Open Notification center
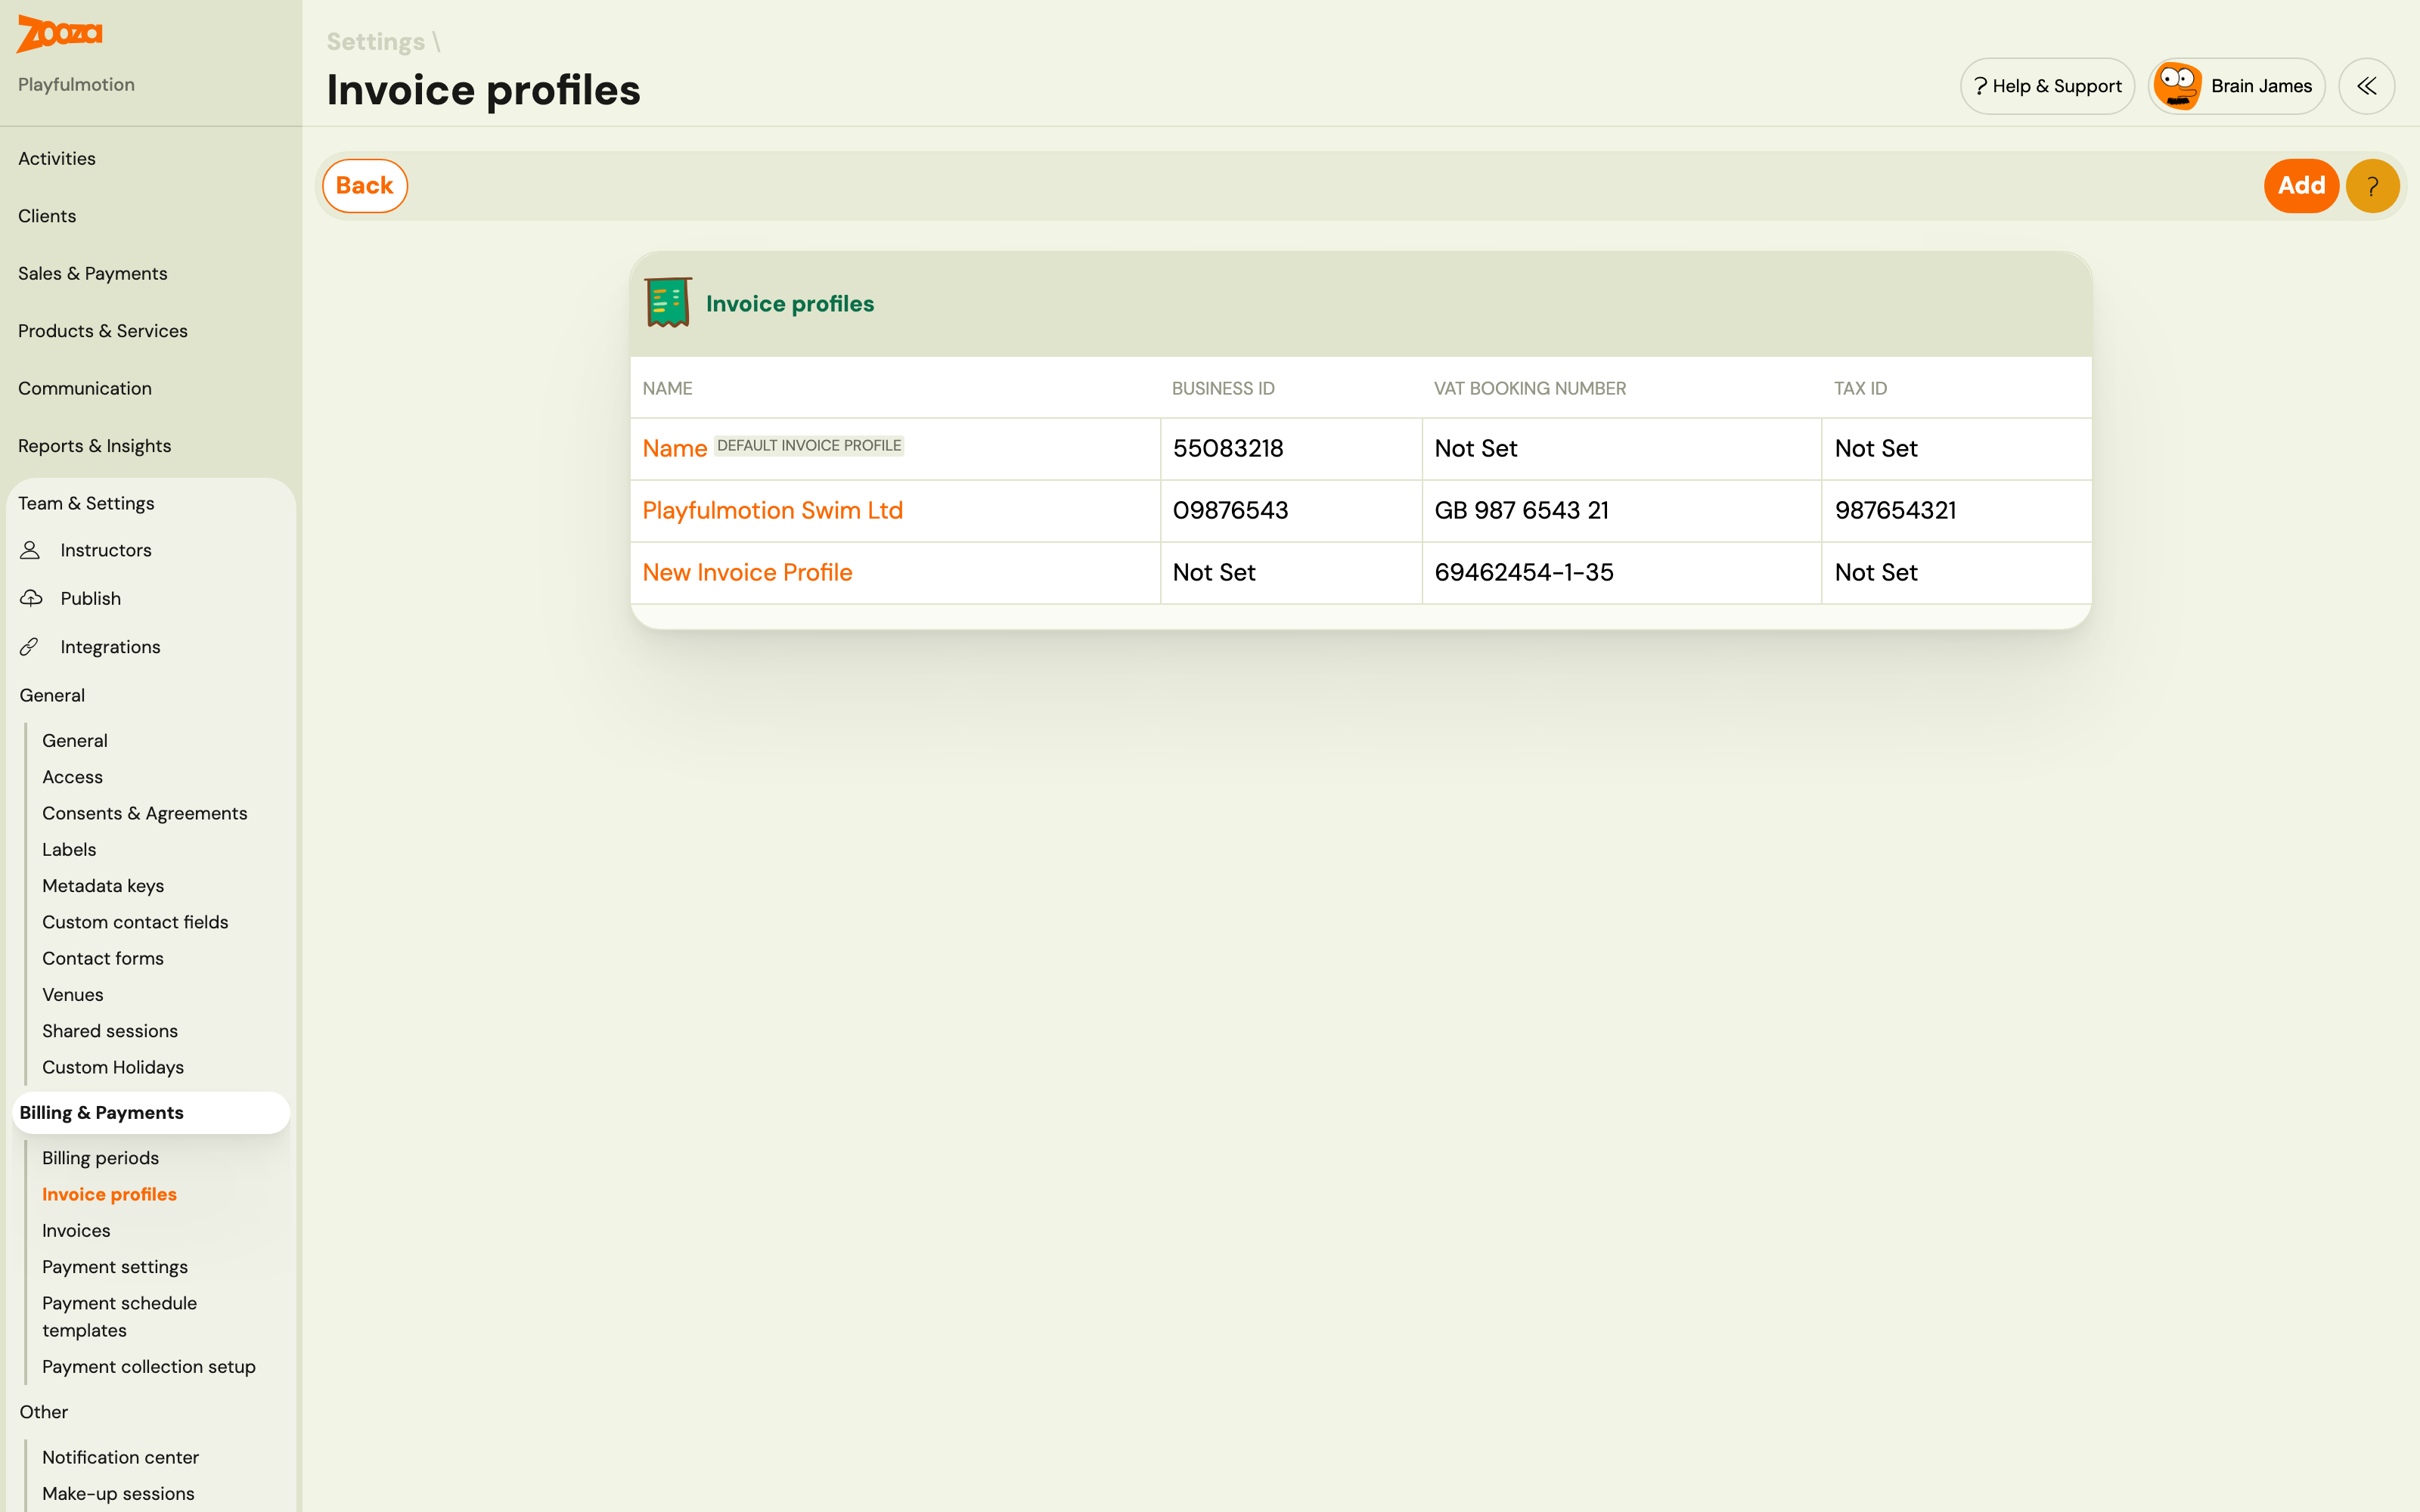This screenshot has height=1512, width=2420. [x=120, y=1457]
